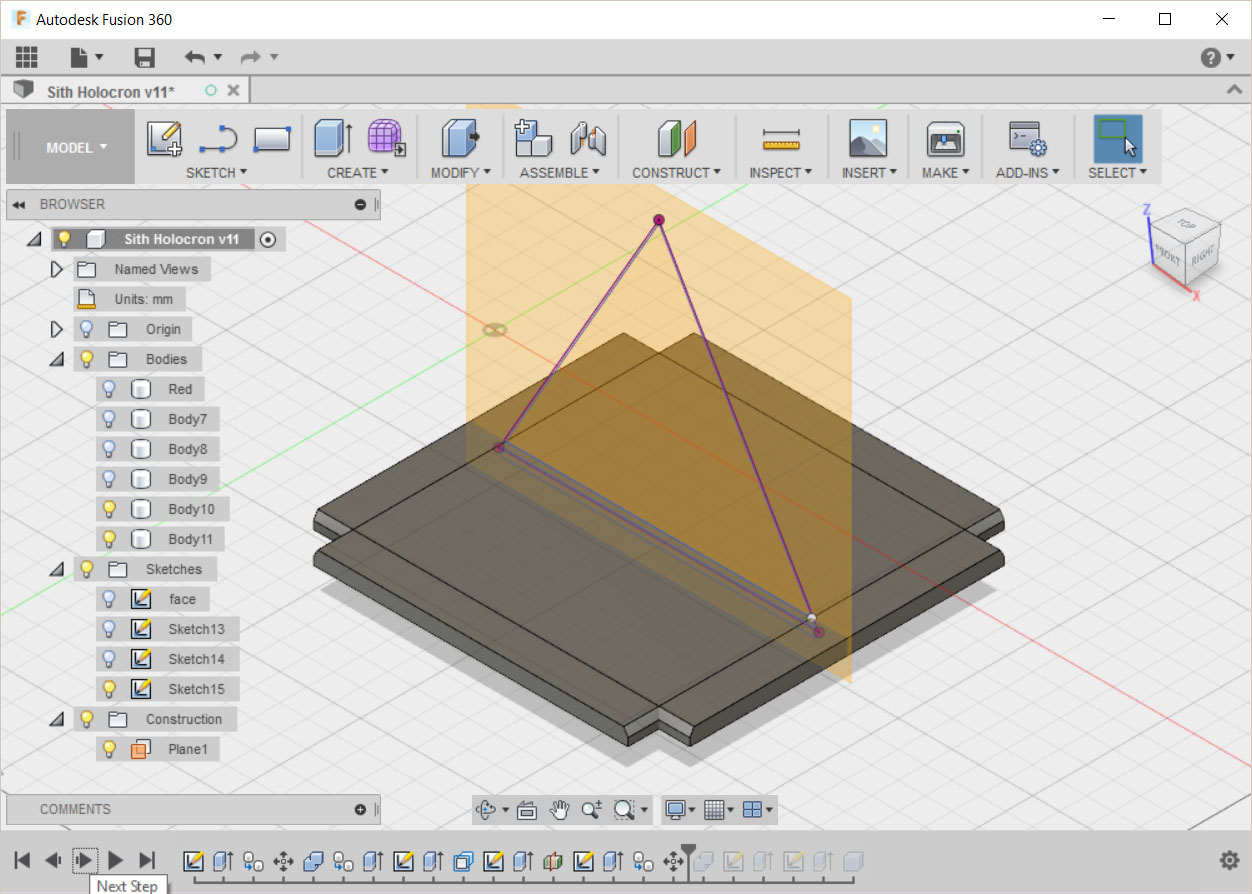The height and width of the screenshot is (894, 1252).
Task: Open timeline settings gear icon
Action: [x=1229, y=860]
